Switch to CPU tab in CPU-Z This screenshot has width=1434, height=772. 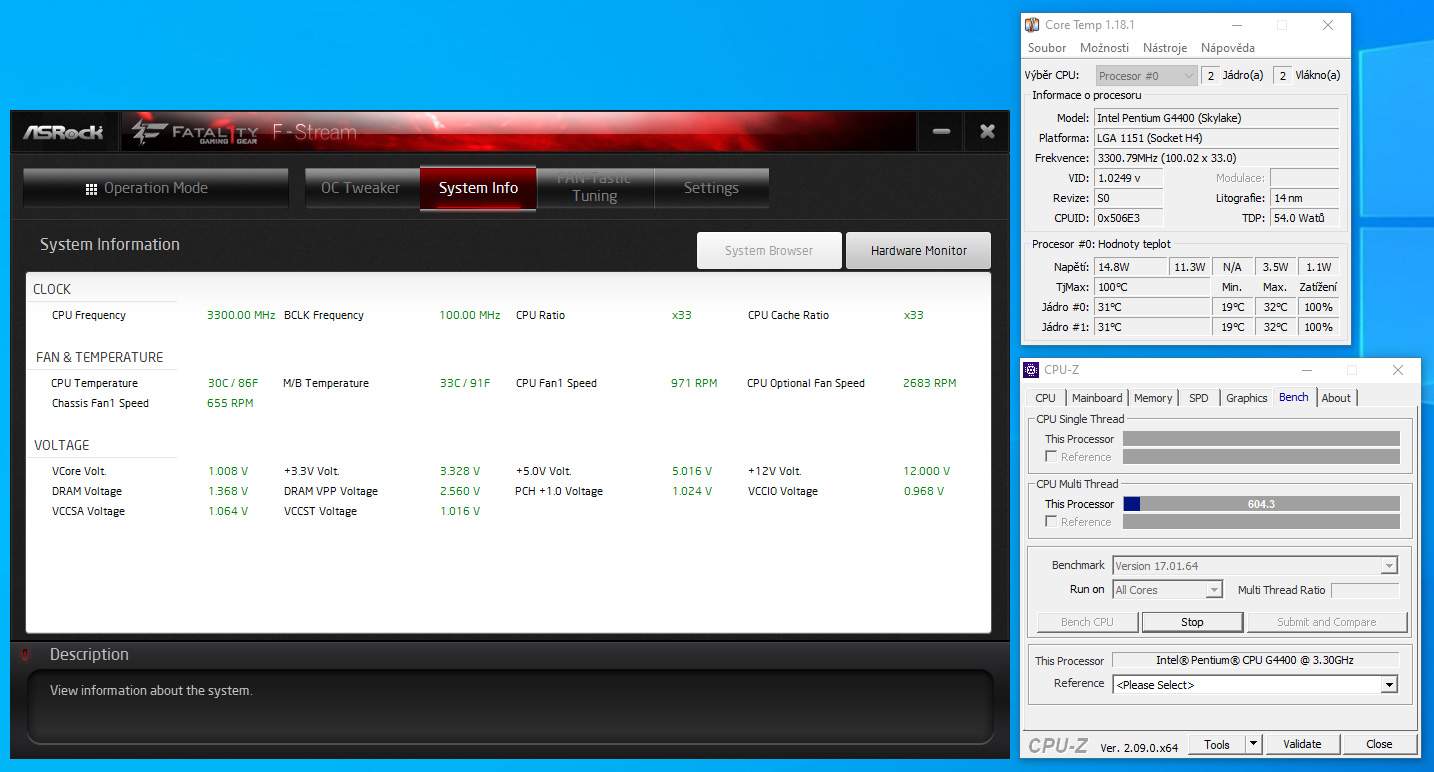1045,398
